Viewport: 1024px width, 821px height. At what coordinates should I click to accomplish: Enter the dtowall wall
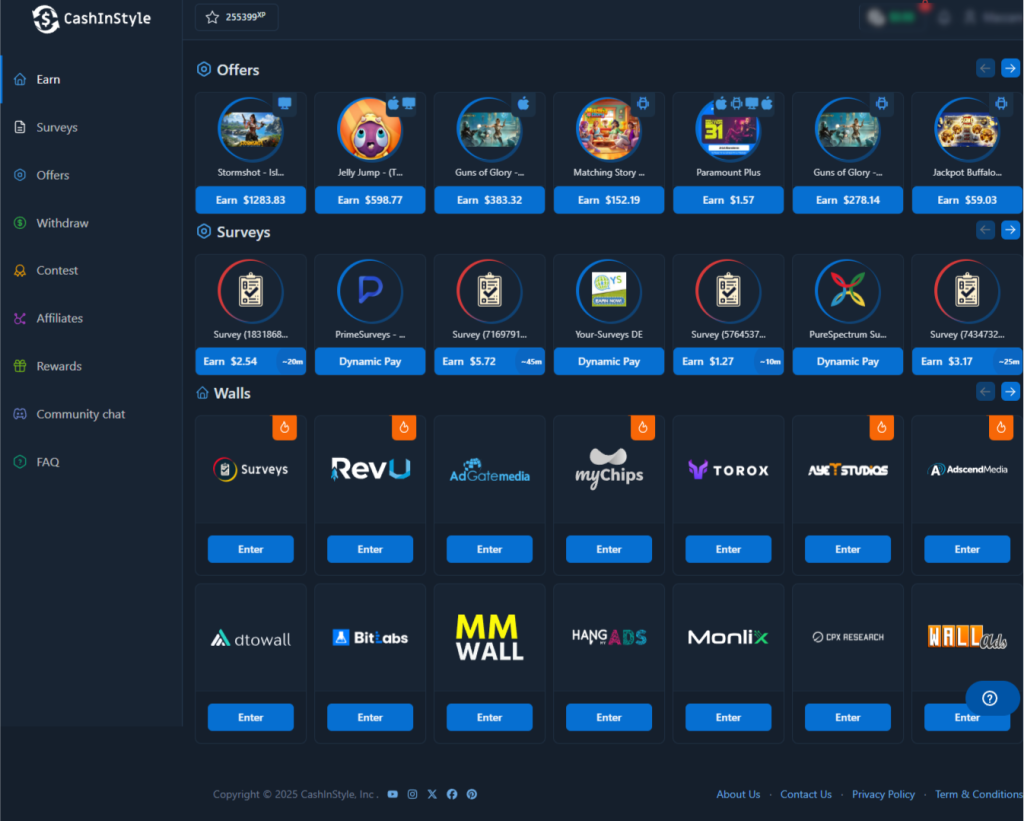click(251, 717)
